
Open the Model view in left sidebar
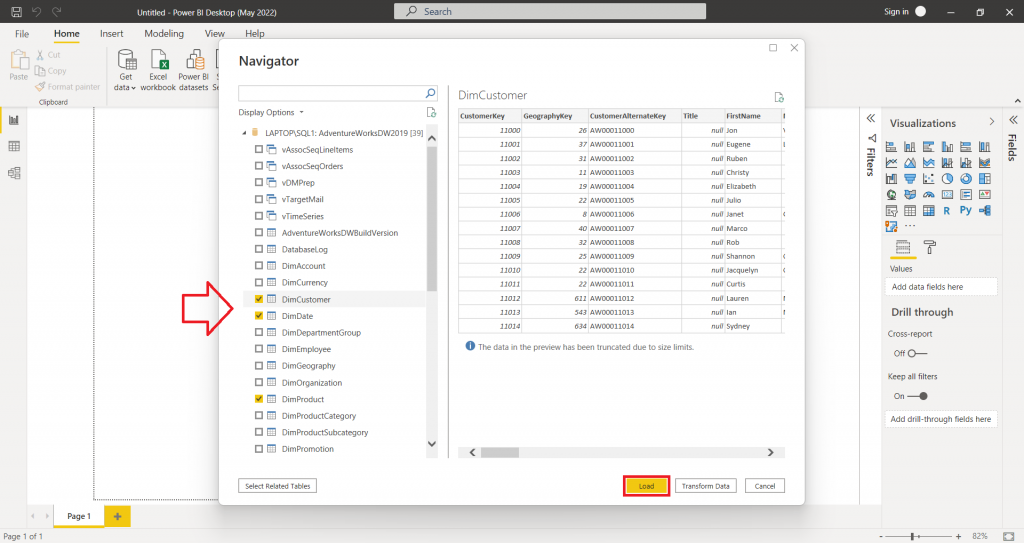pyautogui.click(x=14, y=173)
